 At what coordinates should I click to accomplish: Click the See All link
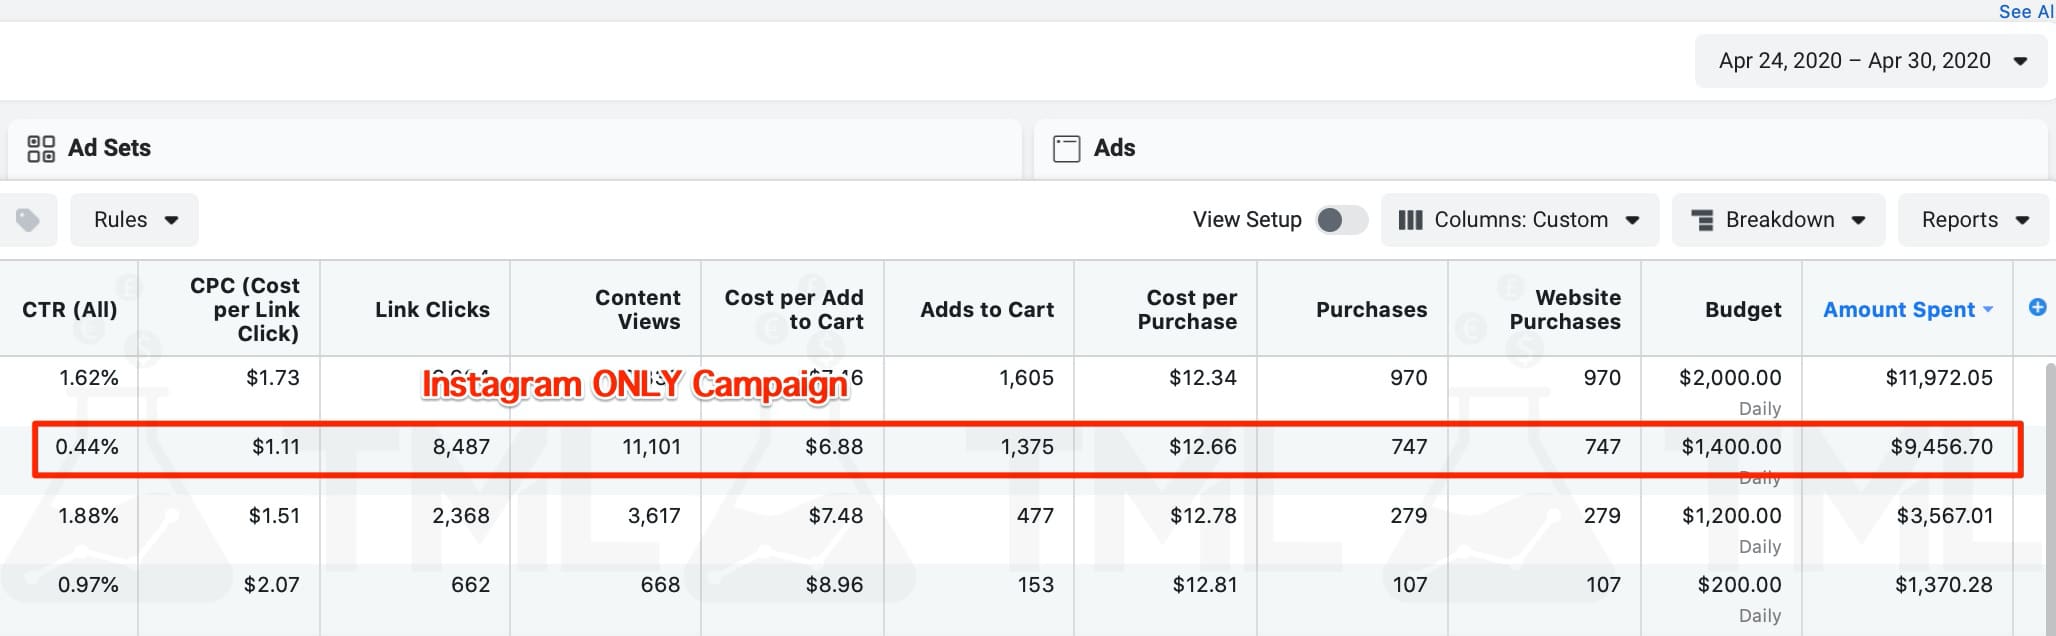click(2025, 12)
